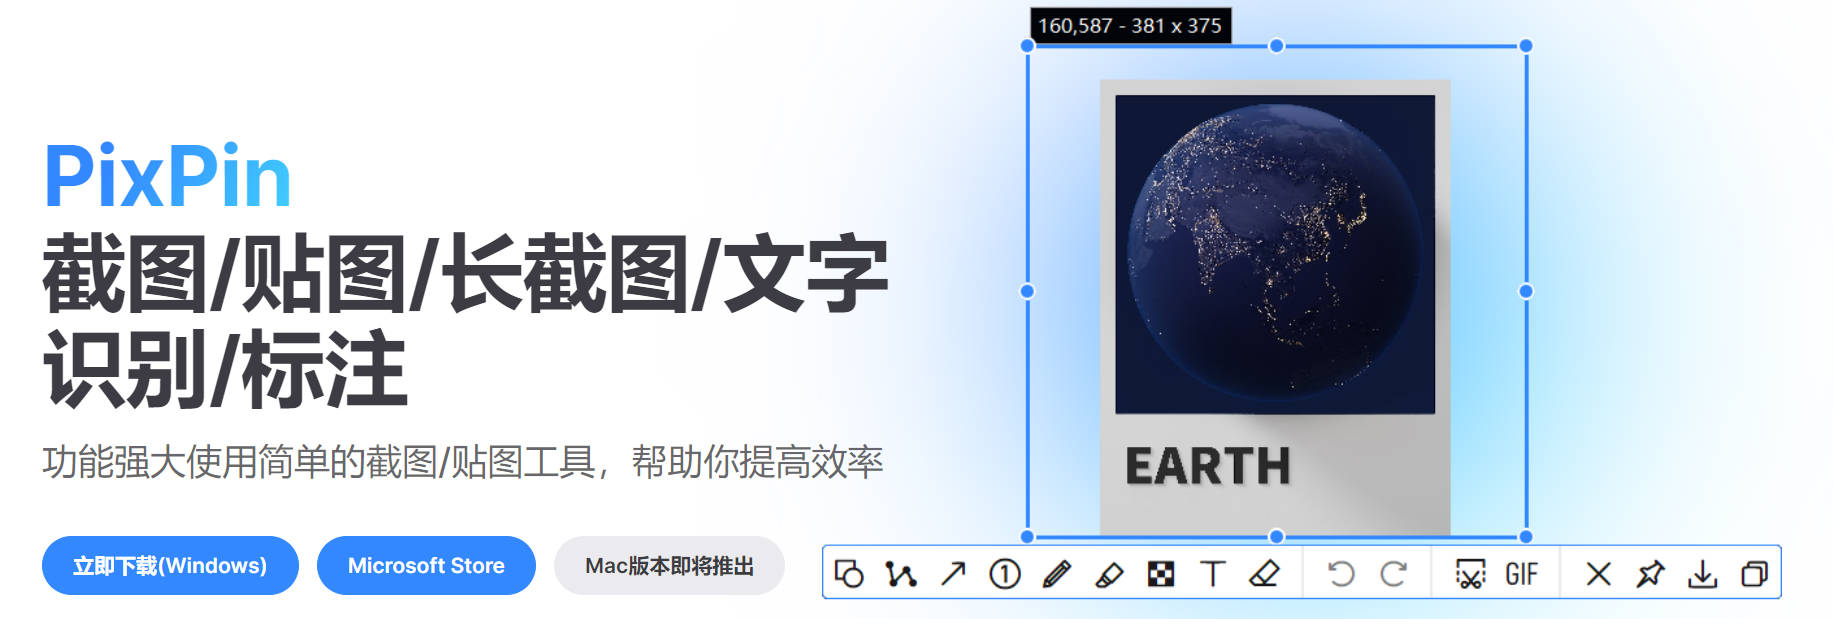The height and width of the screenshot is (619, 1833).
Task: Pick the arrow annotation tool
Action: 953,574
